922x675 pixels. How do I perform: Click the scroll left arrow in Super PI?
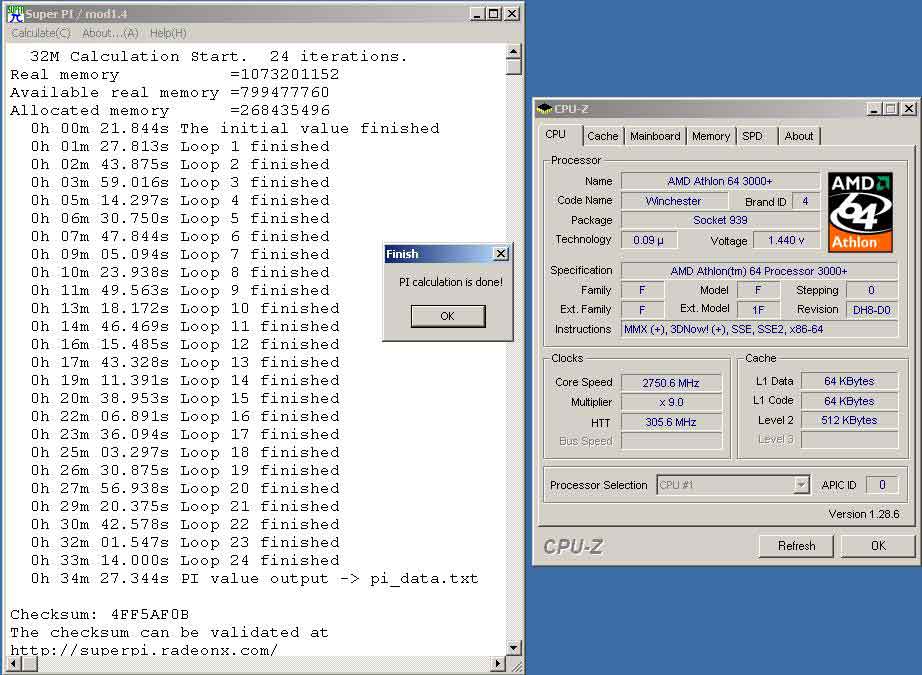point(14,664)
